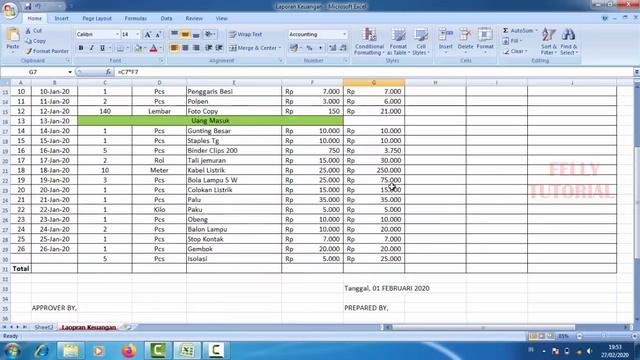Screen dimensions: 640x360
Task: Select column G header
Action: [374, 82]
